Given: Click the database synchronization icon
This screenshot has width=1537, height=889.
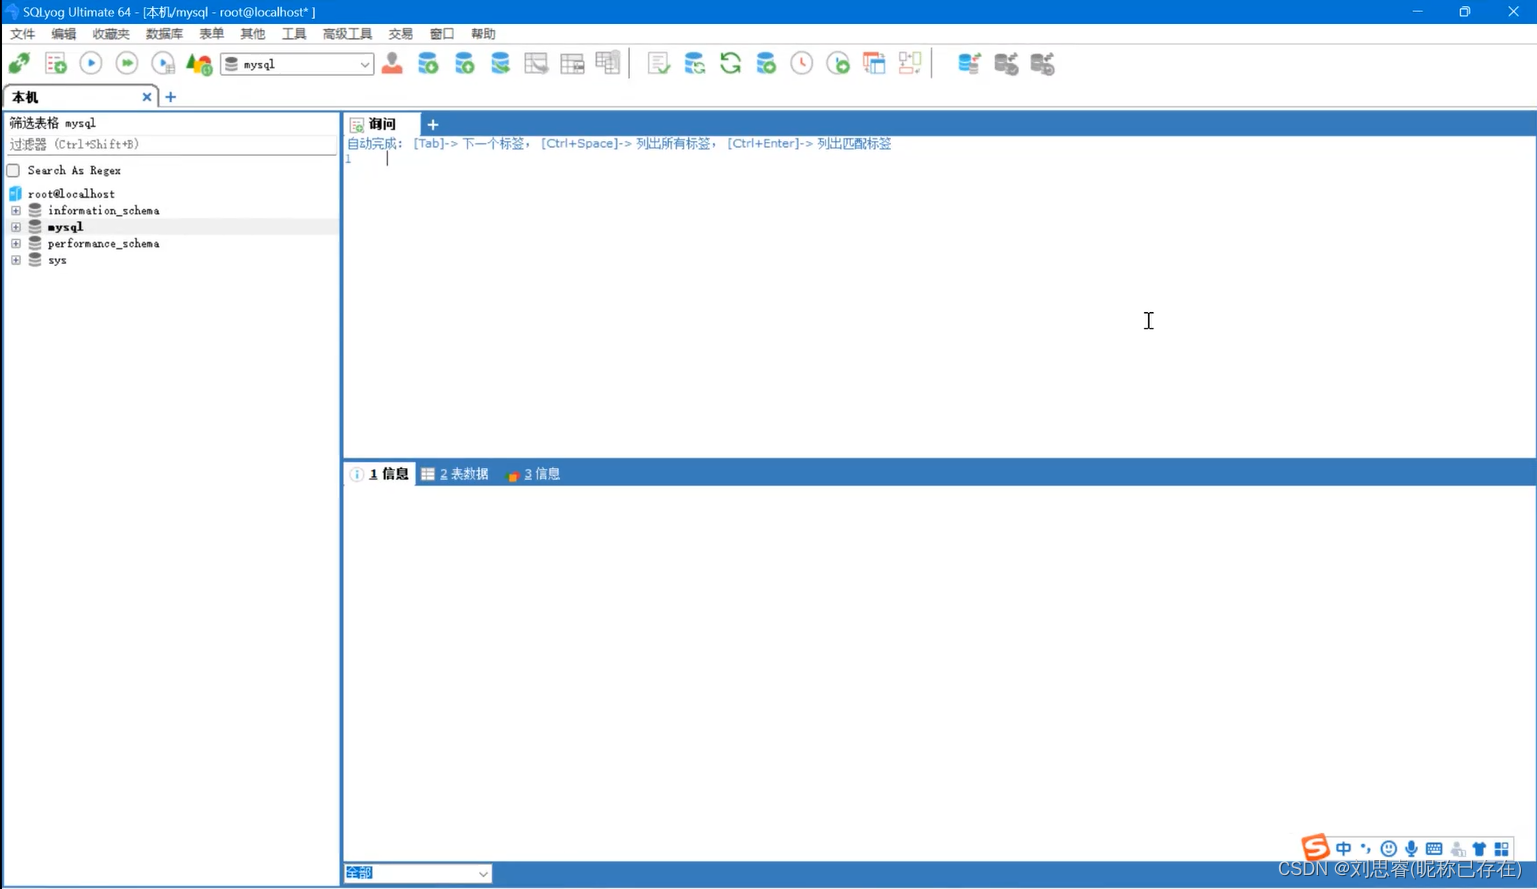Looking at the screenshot, I should coord(694,64).
